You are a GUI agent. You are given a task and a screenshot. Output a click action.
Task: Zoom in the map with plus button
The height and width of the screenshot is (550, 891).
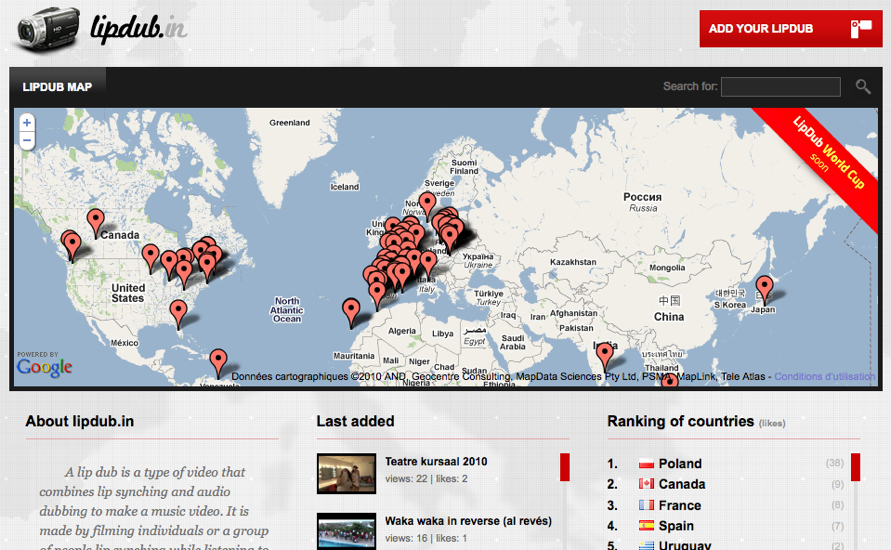tap(27, 123)
